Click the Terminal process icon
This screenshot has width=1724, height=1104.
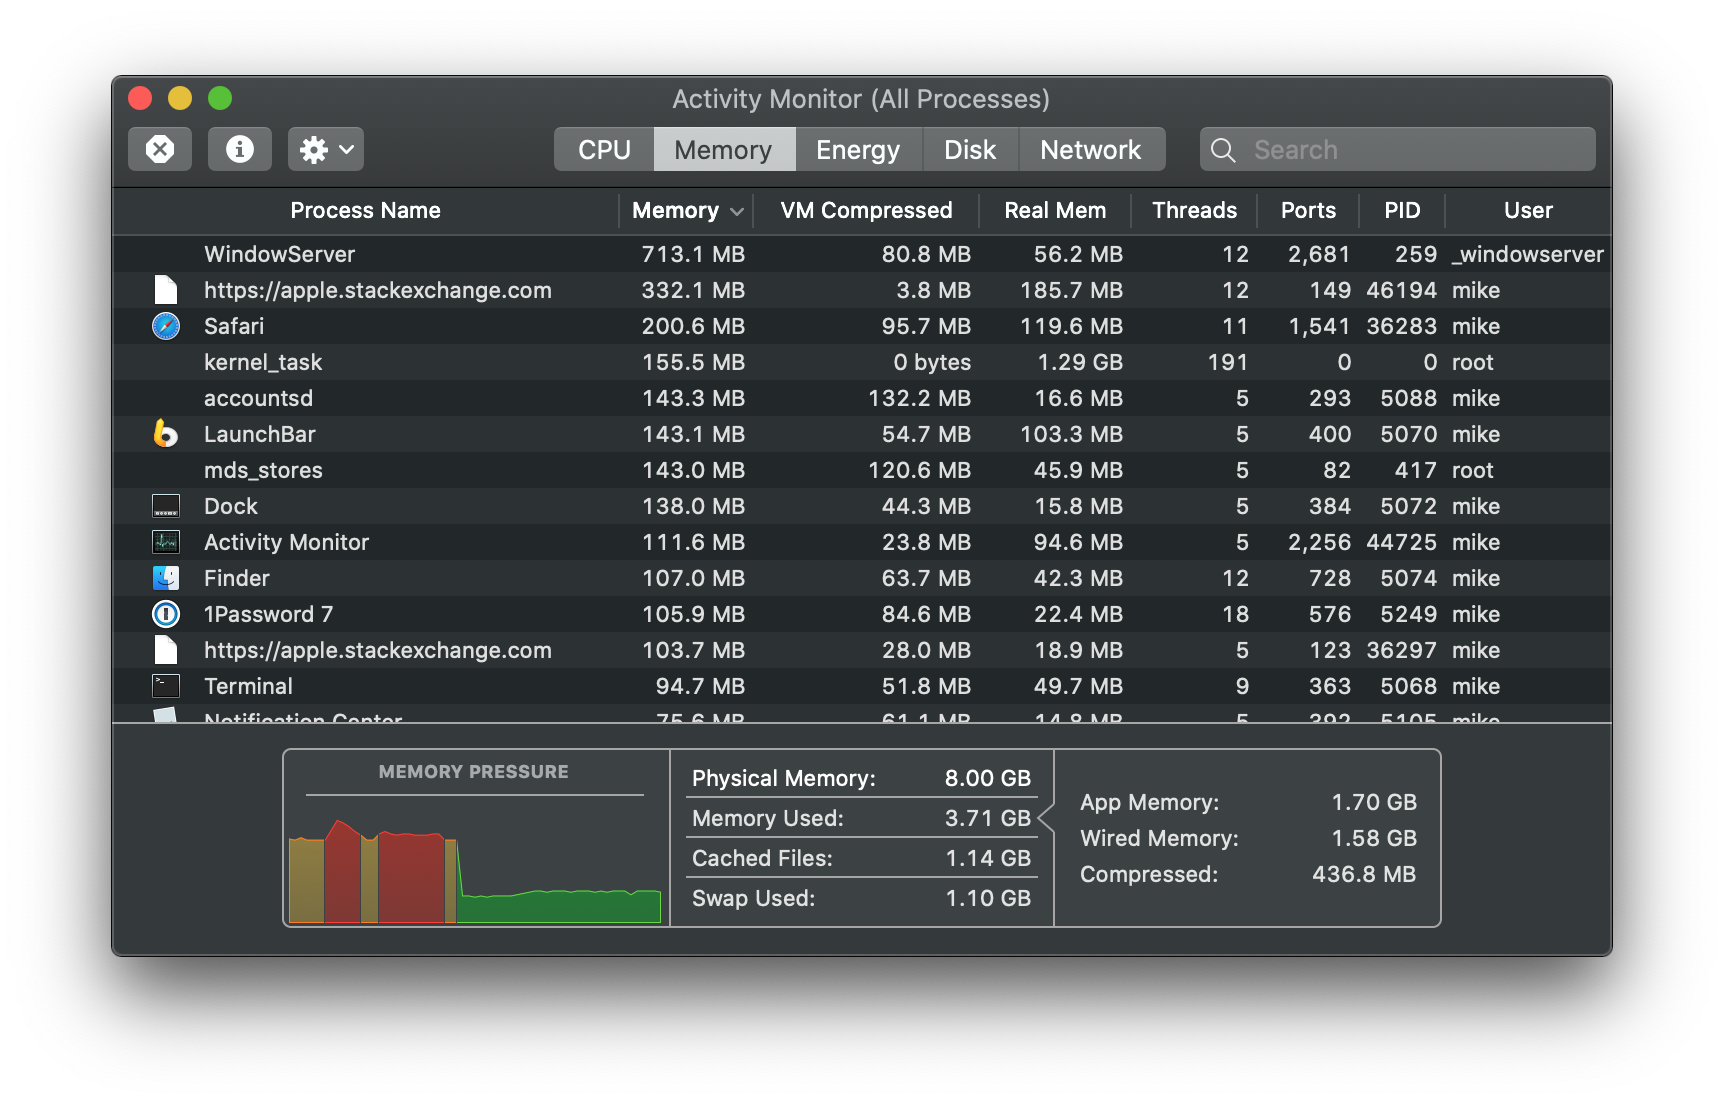[x=166, y=686]
